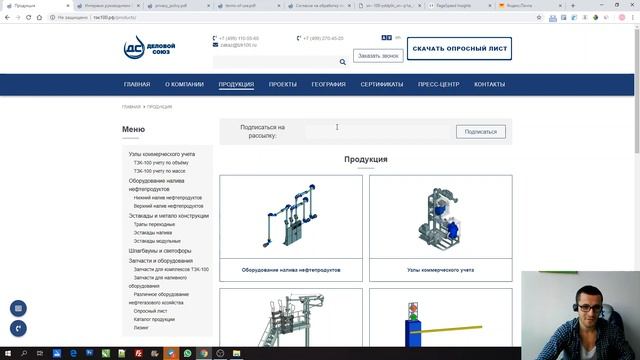Image resolution: width=640 pixels, height=360 pixels.
Task: Click the floating round form button
Action: pos(18,308)
